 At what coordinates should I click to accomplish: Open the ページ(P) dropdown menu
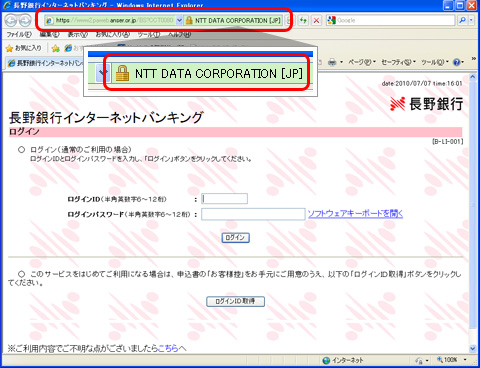[362, 62]
